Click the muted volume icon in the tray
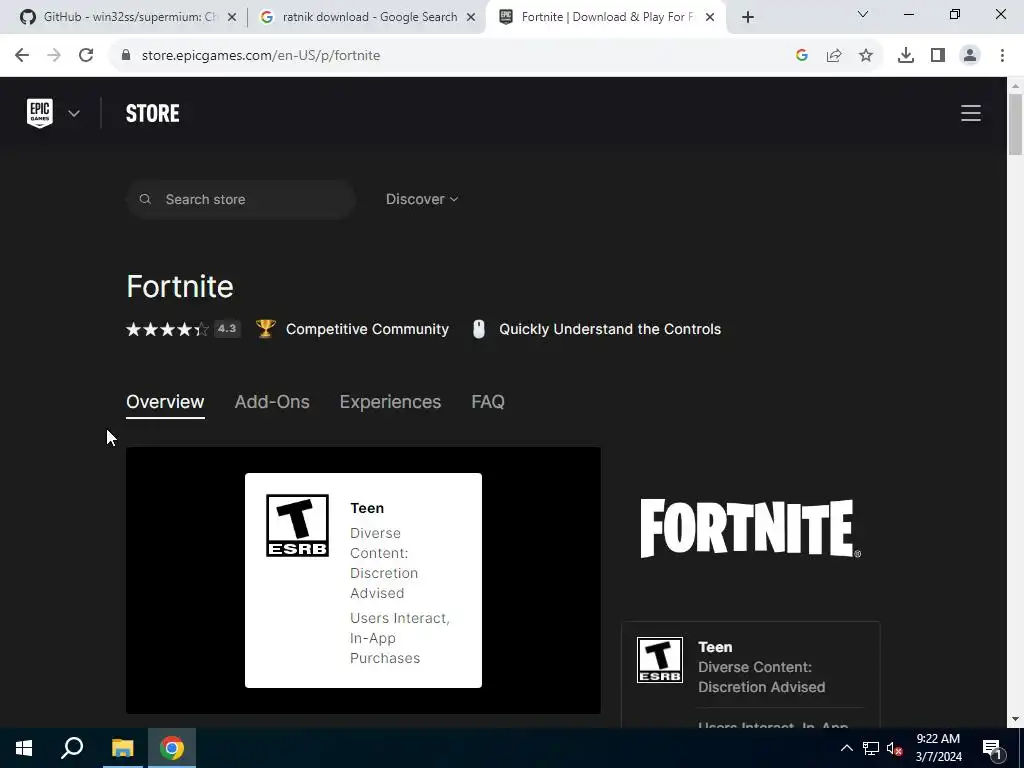This screenshot has height=768, width=1024. point(895,748)
